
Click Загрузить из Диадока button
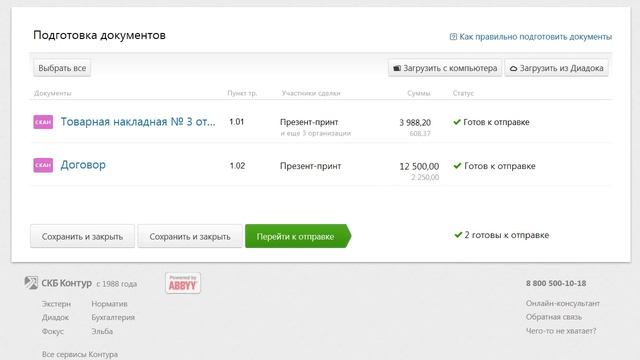point(556,68)
